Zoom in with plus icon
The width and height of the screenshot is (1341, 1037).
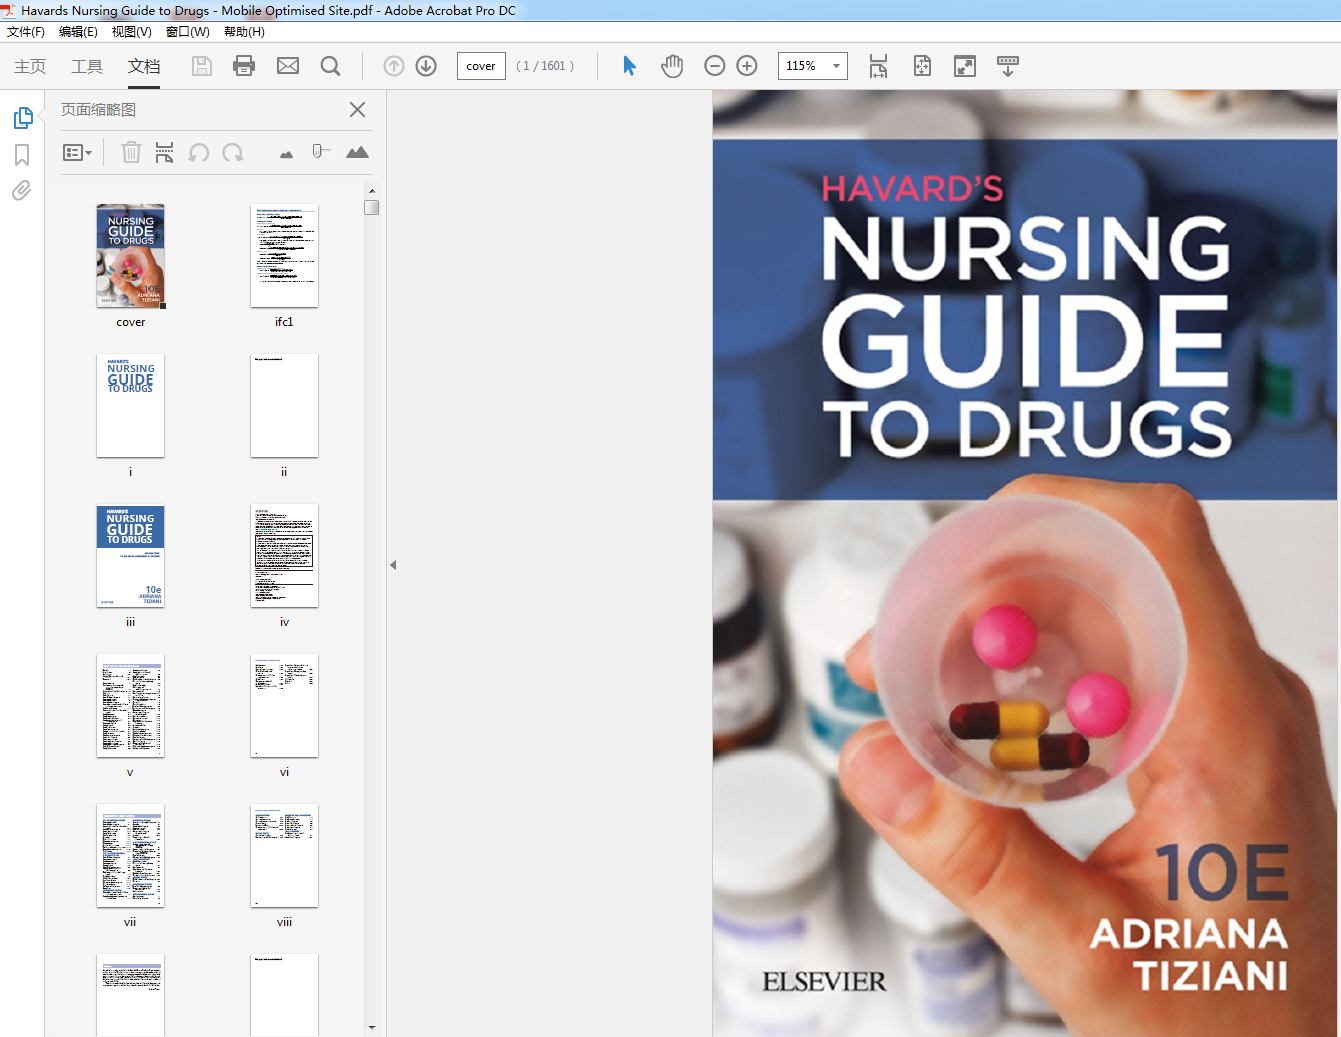pyautogui.click(x=747, y=66)
